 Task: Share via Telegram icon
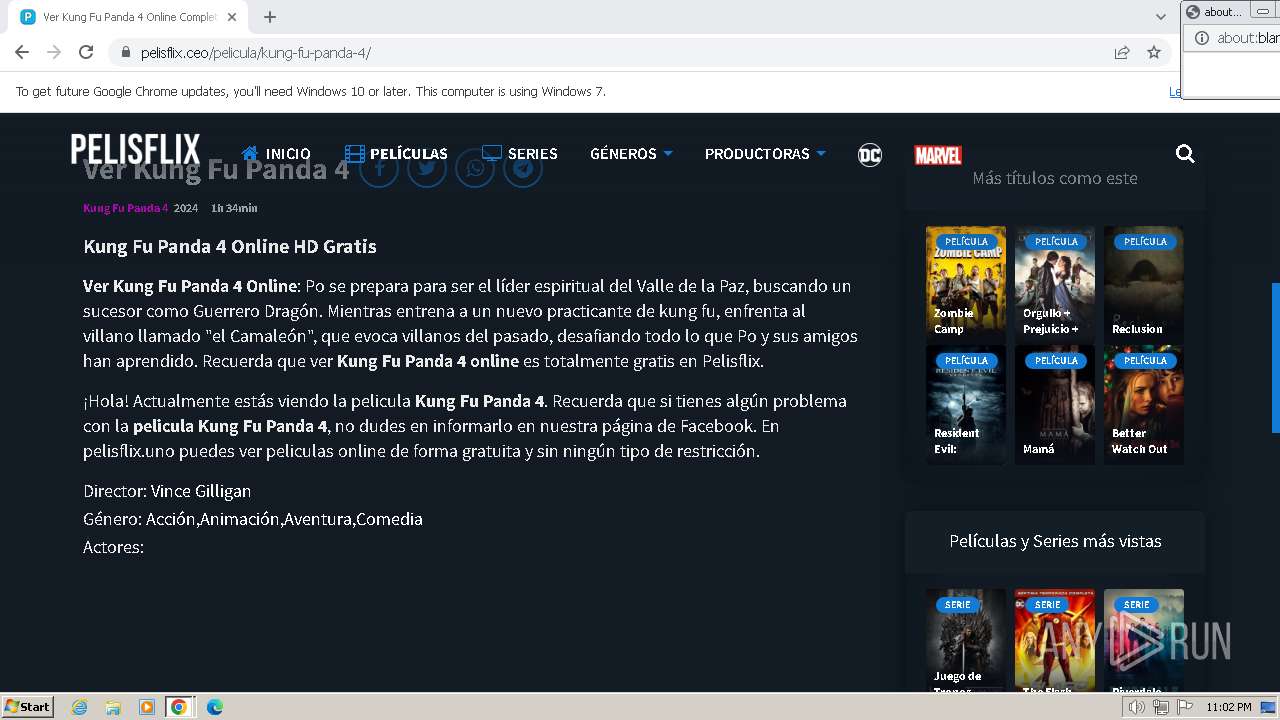pyautogui.click(x=523, y=168)
